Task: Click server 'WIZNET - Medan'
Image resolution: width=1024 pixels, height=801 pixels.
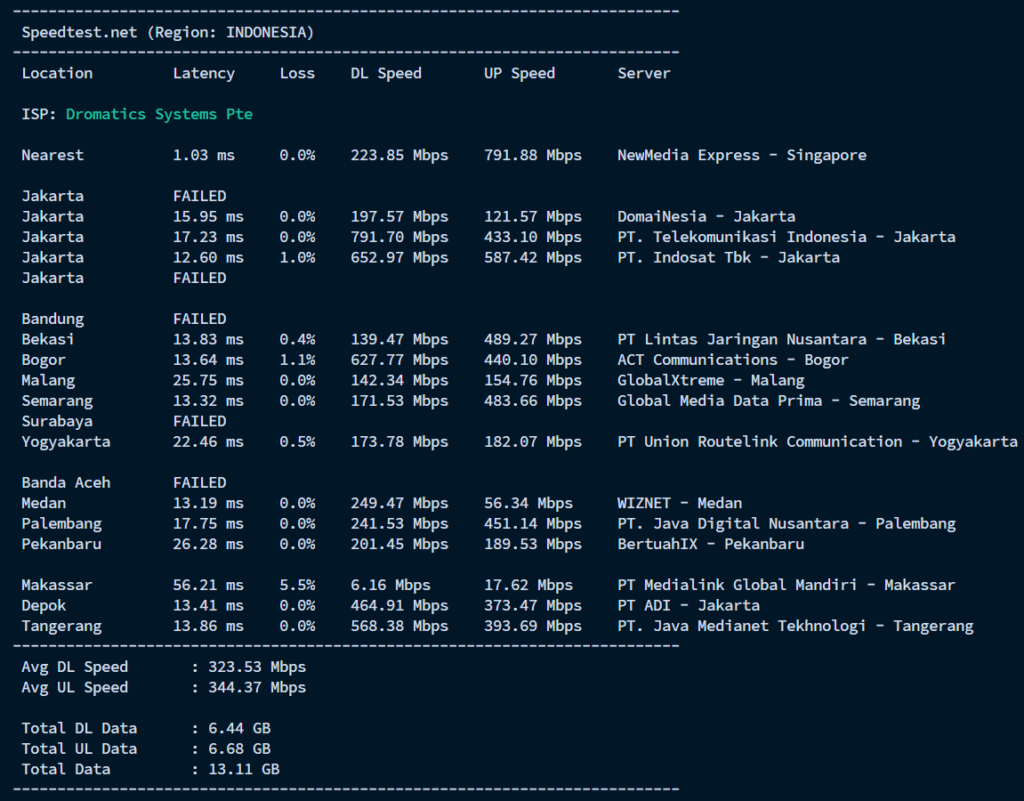Action: click(x=680, y=503)
